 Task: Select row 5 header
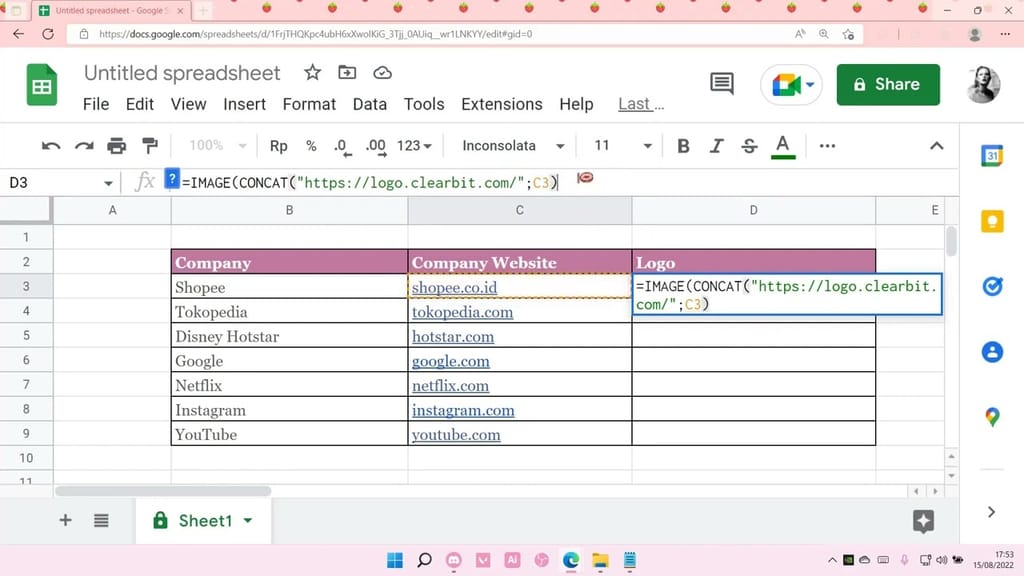click(x=26, y=336)
